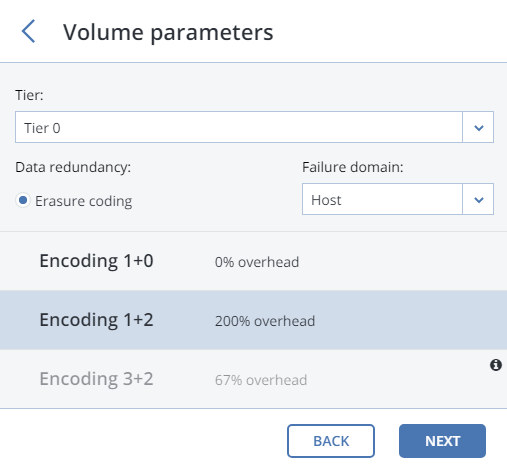Select the highlighted Encoding 1+2 row
Screen dimensions: 507x470
[253, 320]
